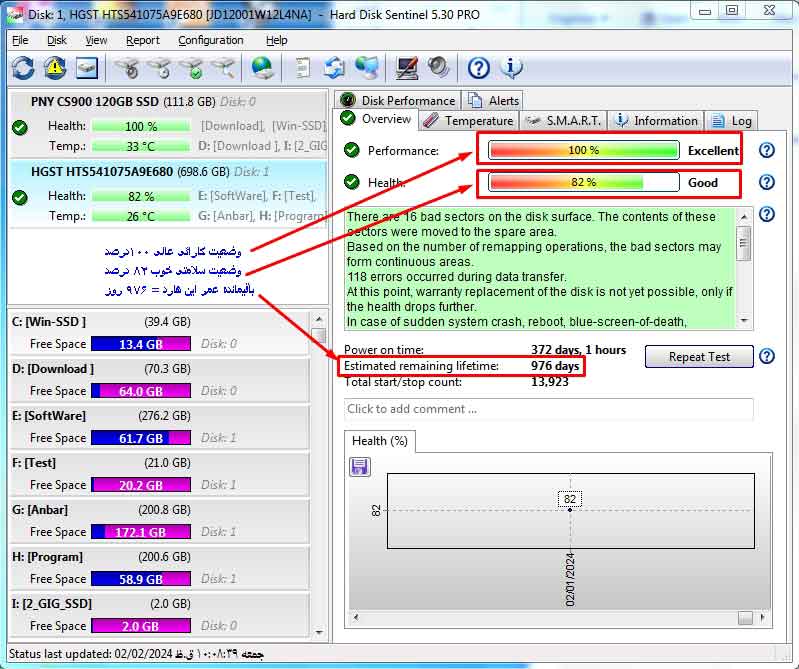
Task: Open the Configuration menu
Action: (210, 40)
